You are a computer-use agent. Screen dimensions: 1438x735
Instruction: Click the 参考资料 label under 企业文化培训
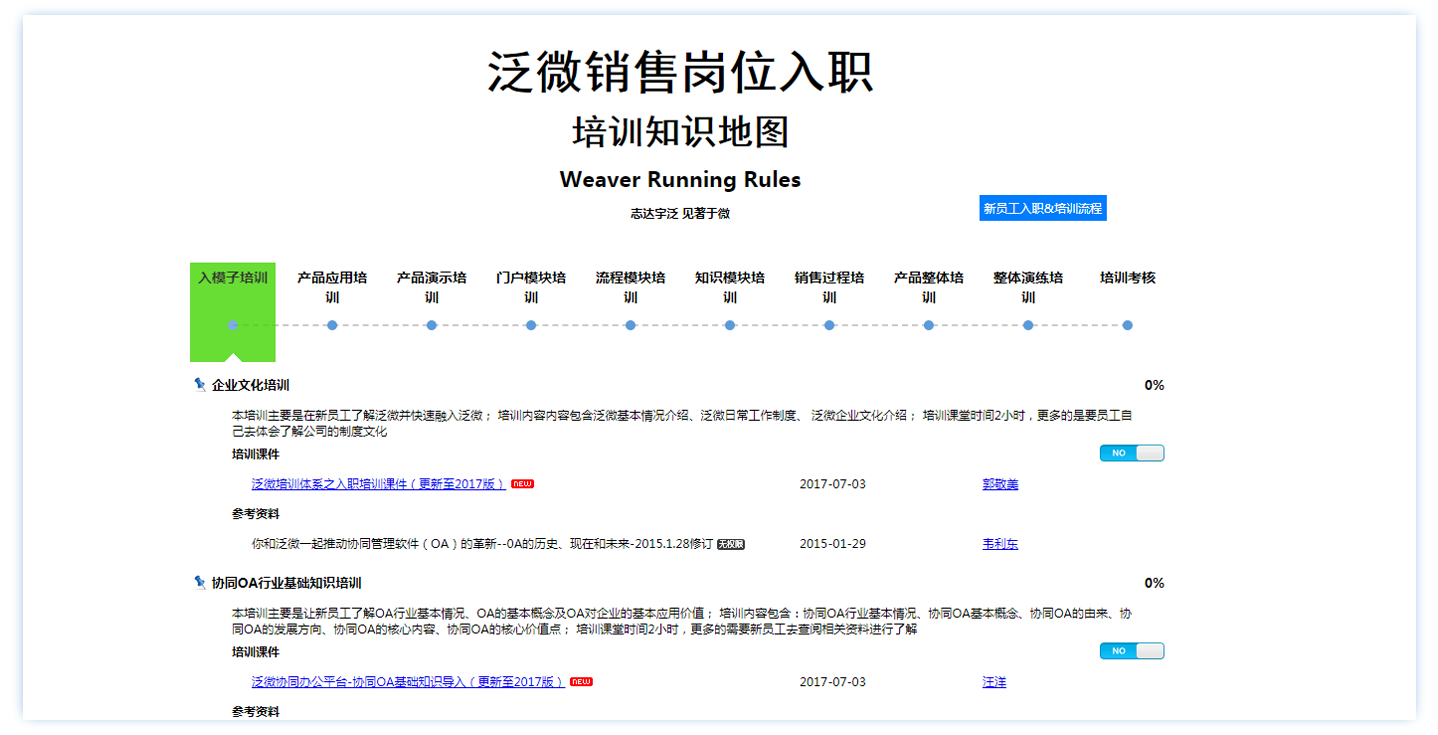(x=256, y=514)
